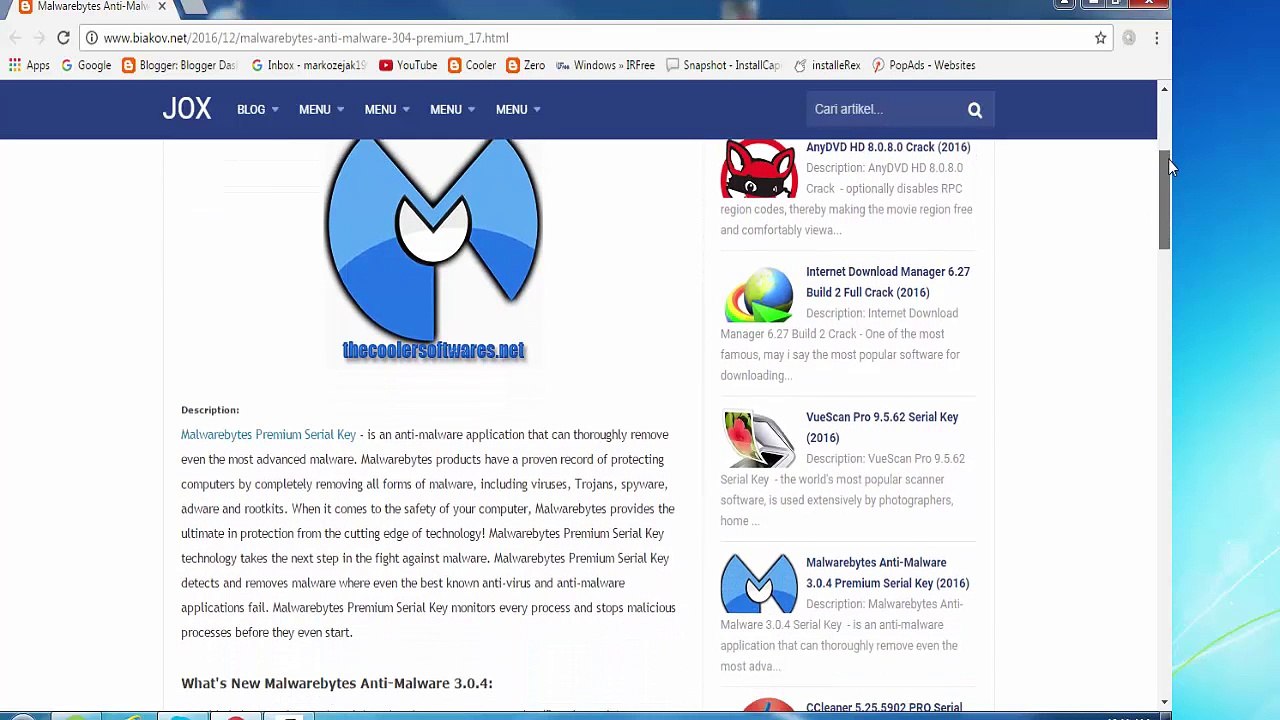View site information icon in address bar

[x=91, y=38]
